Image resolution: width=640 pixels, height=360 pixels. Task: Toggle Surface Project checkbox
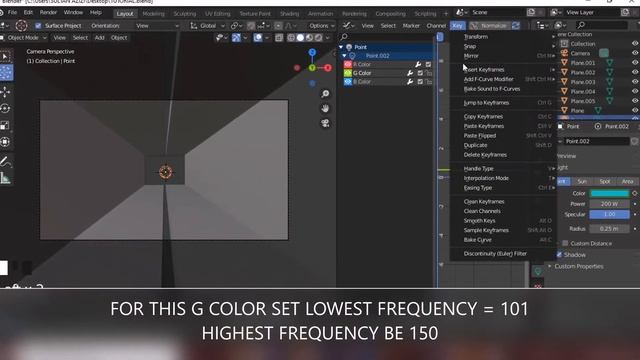pos(38,25)
